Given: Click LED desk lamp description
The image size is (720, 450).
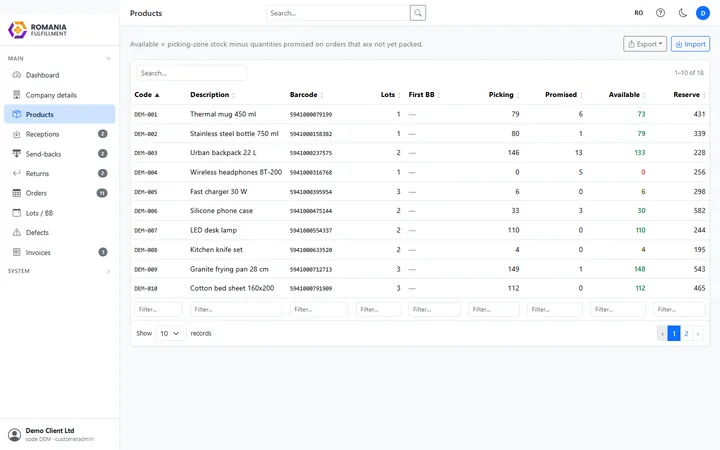Looking at the screenshot, I should pyautogui.click(x=214, y=230).
